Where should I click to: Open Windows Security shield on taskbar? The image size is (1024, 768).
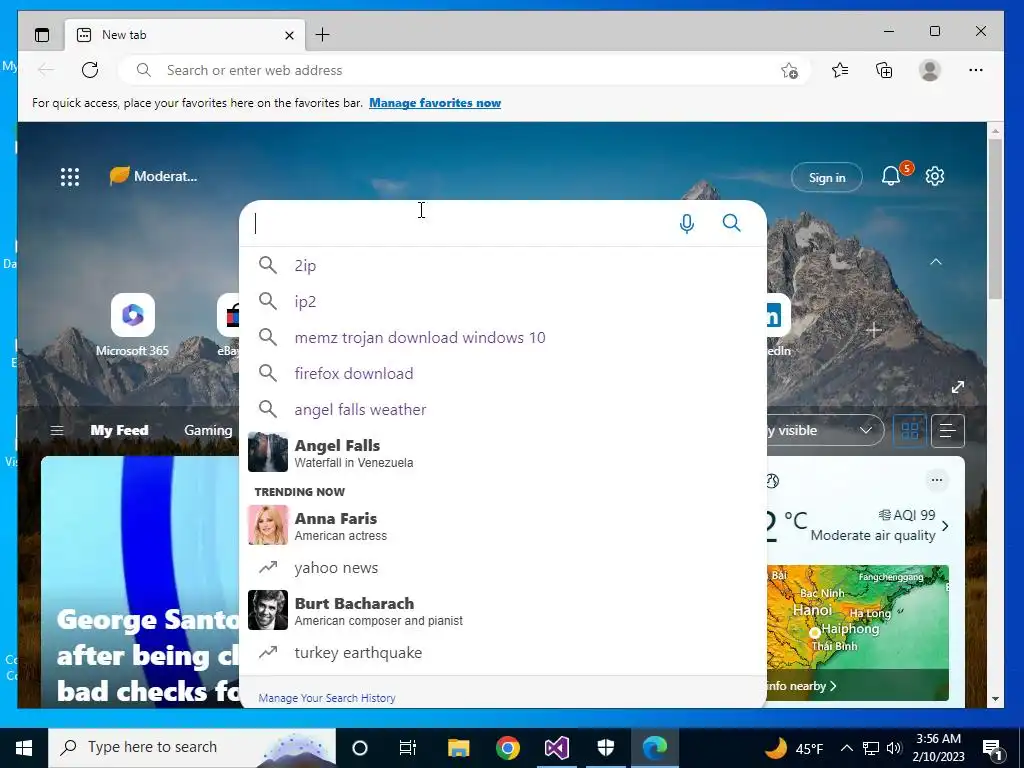pos(606,748)
